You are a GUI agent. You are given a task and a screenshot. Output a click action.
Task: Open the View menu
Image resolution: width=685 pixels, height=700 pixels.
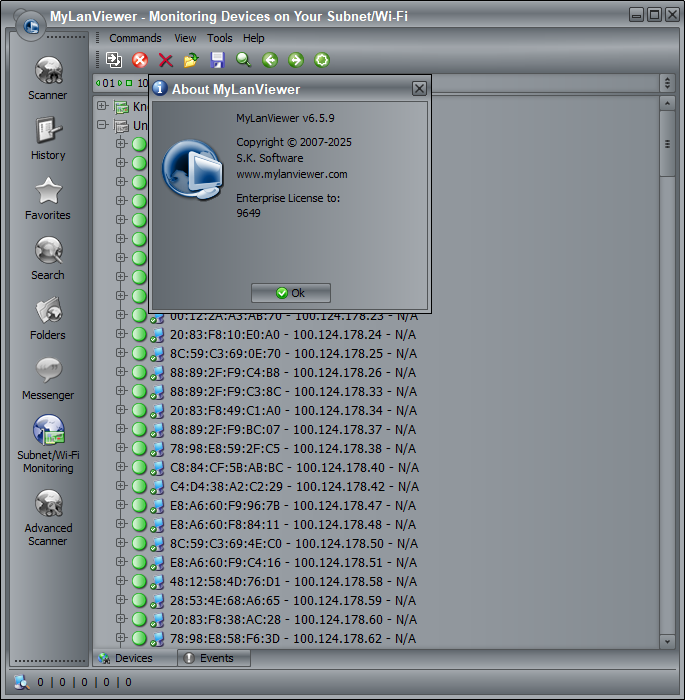coord(185,38)
